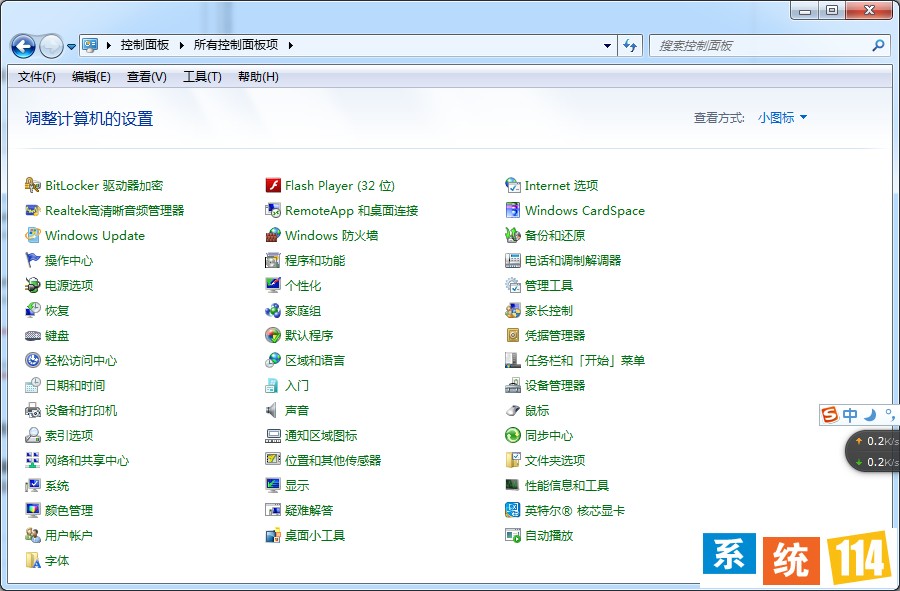Screen dimensions: 900x591
Task: Open the 网络和共享中心 link
Action: click(x=86, y=460)
